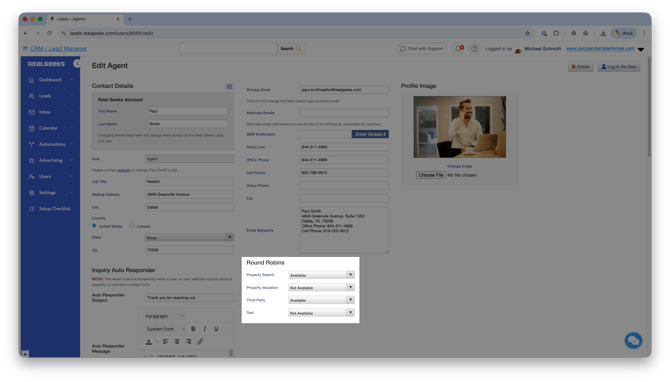Expand the account dropdown arrow

pos(641,50)
